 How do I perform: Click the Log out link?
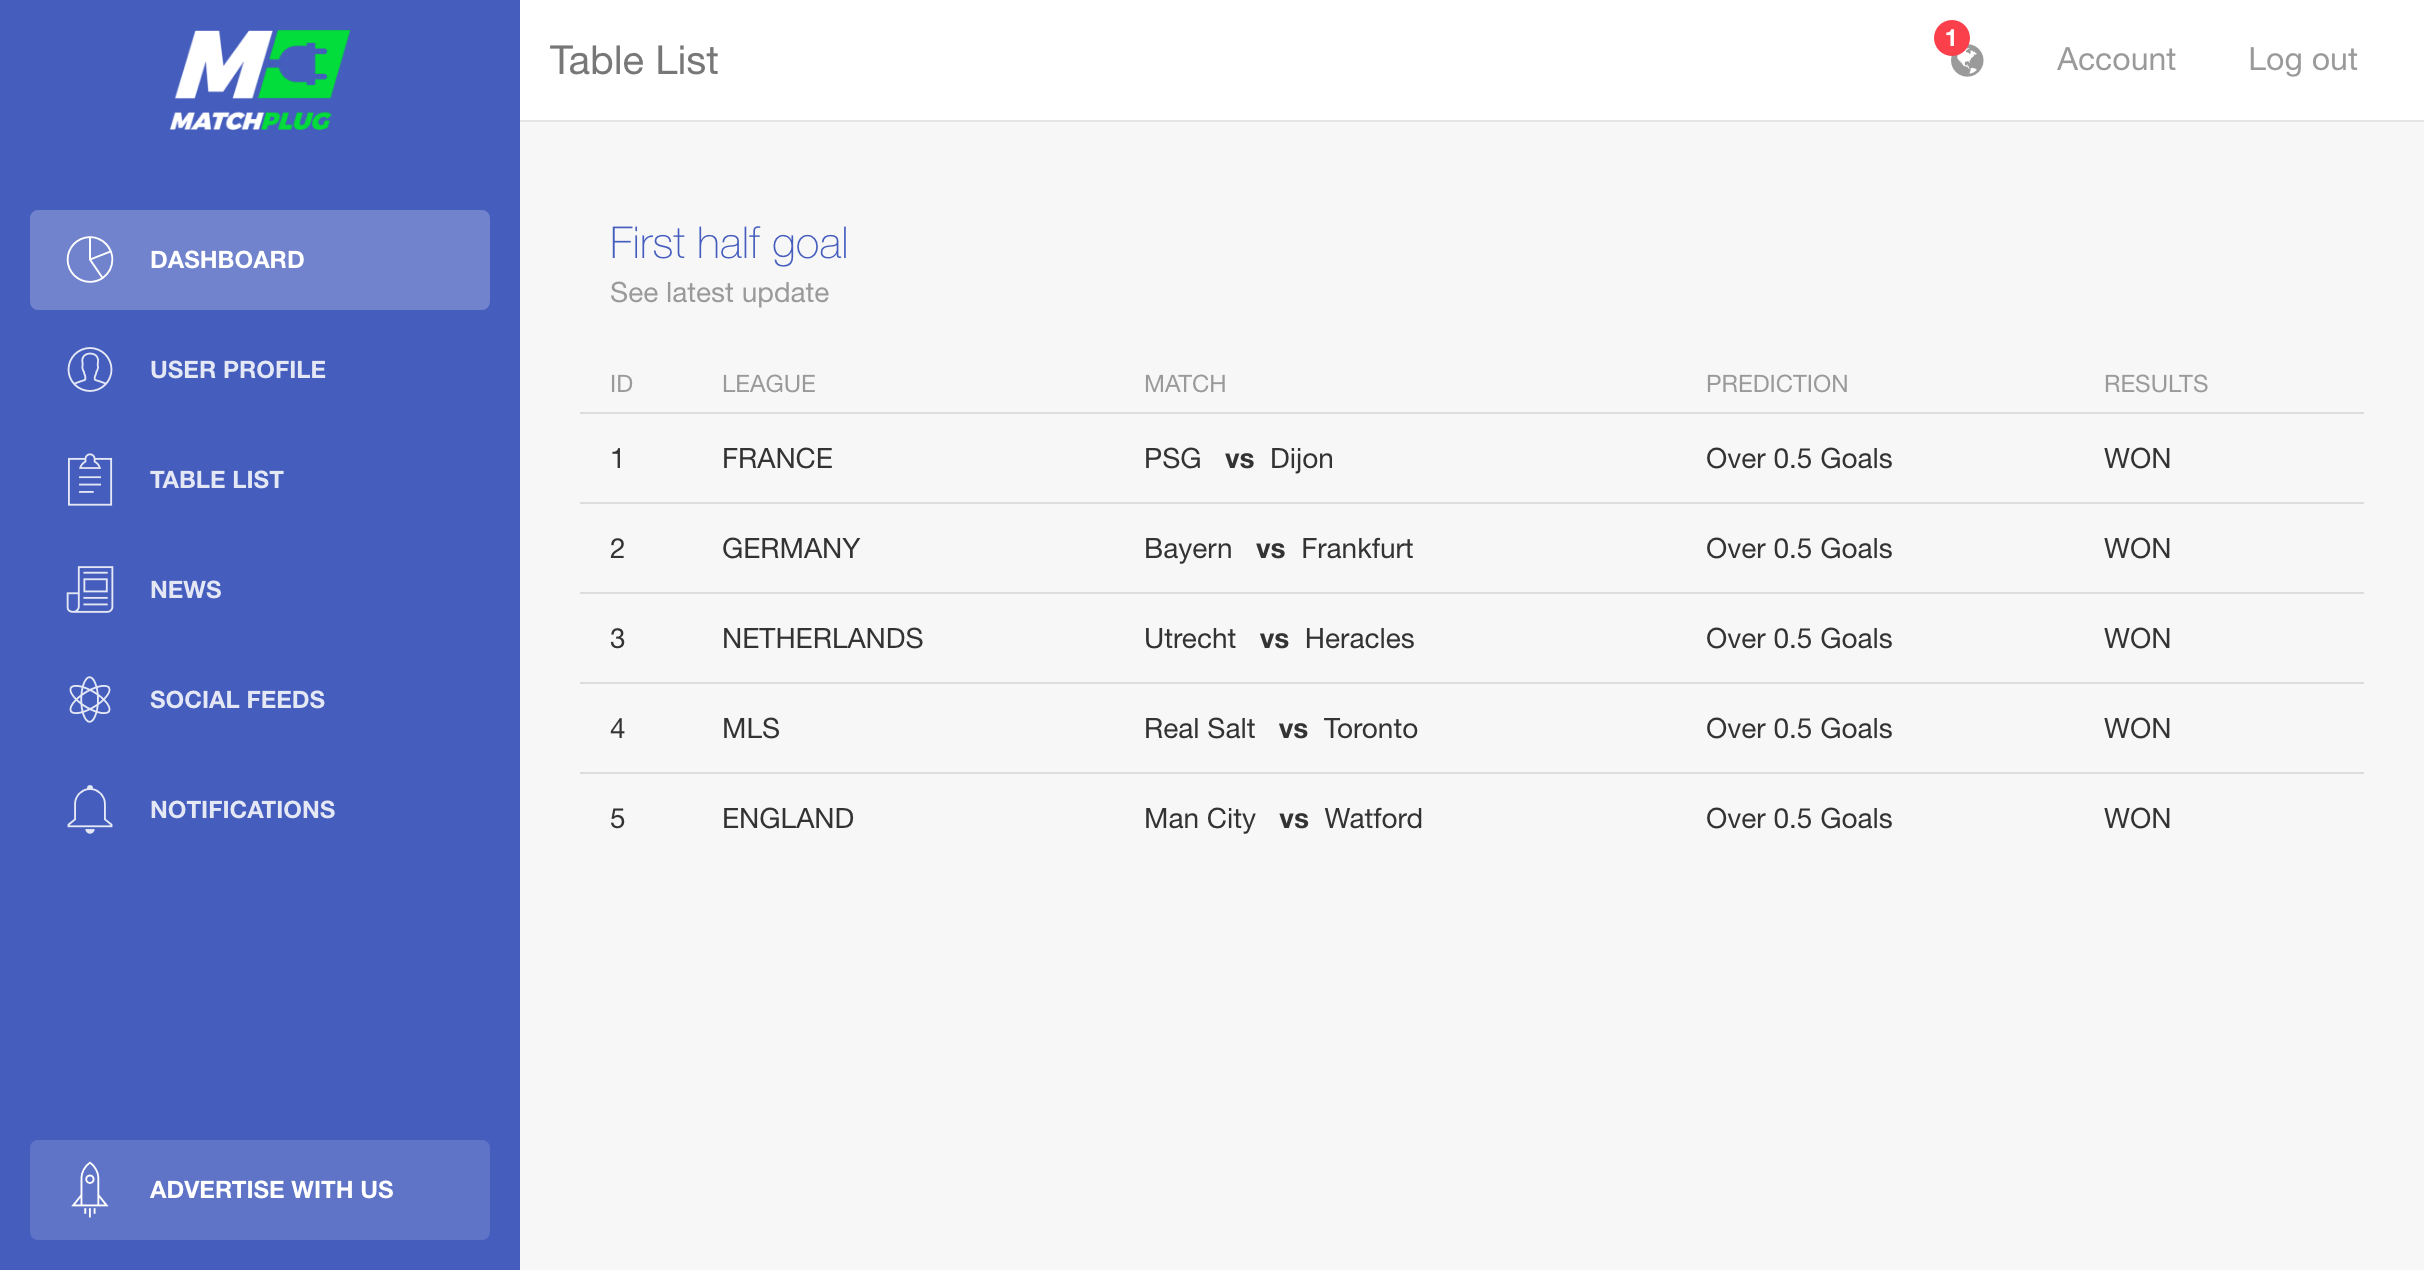tap(2302, 60)
